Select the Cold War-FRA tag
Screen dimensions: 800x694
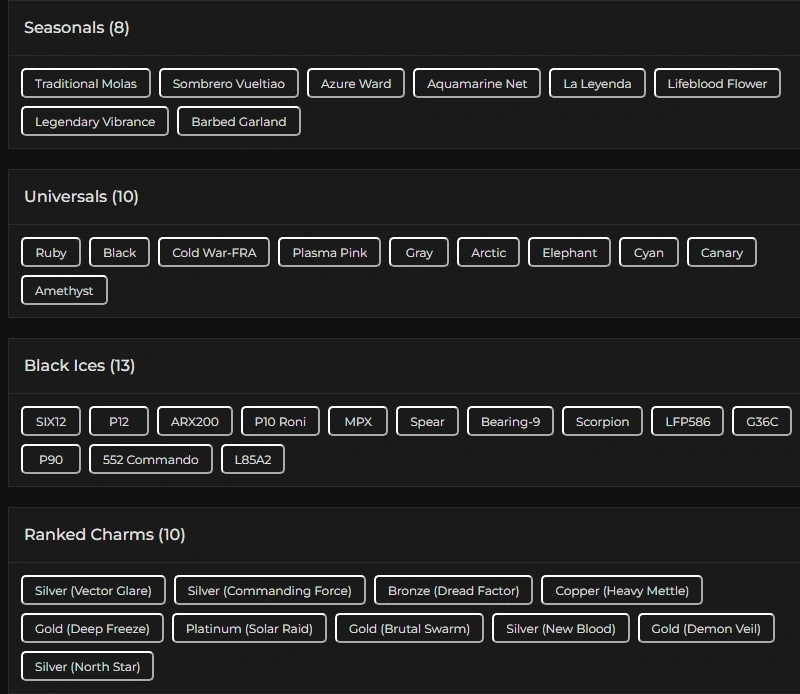point(214,252)
